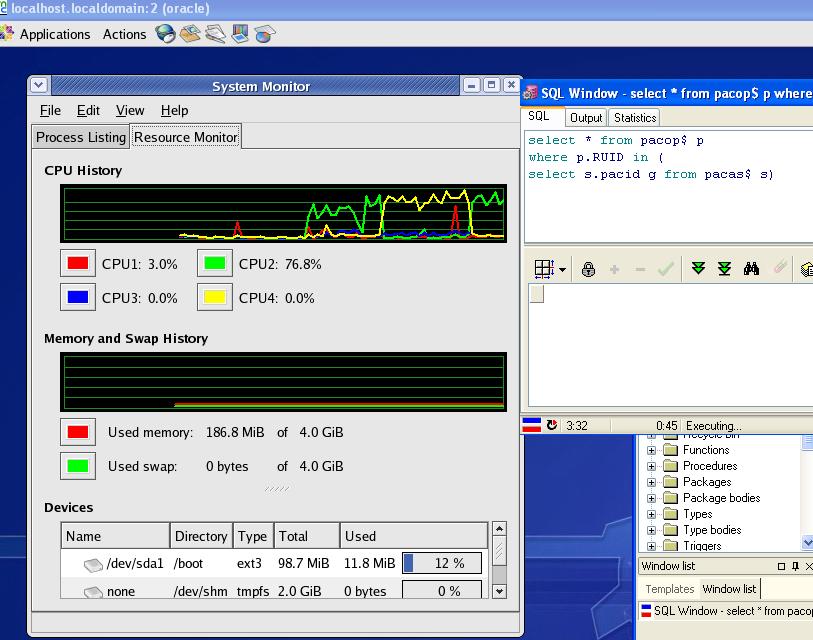Launch the spreadsheet chart icon in top panel
The width and height of the screenshot is (813, 640).
click(264, 34)
